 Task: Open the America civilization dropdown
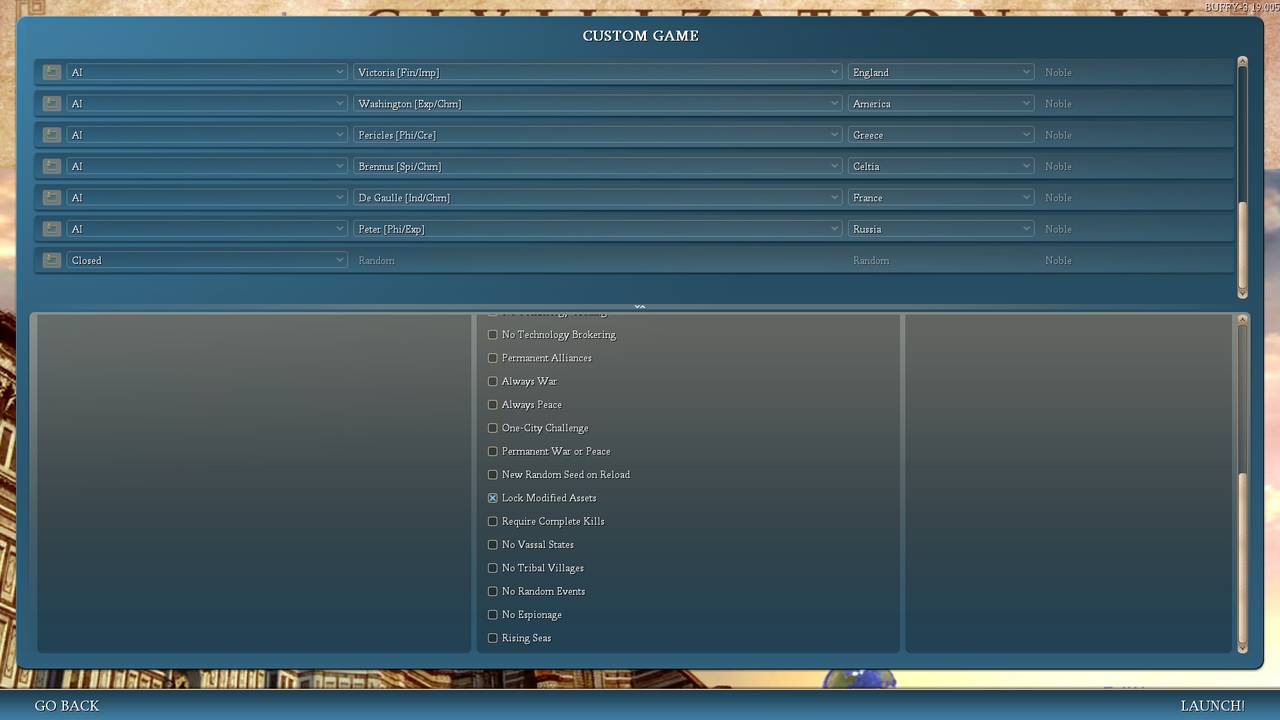coord(941,103)
